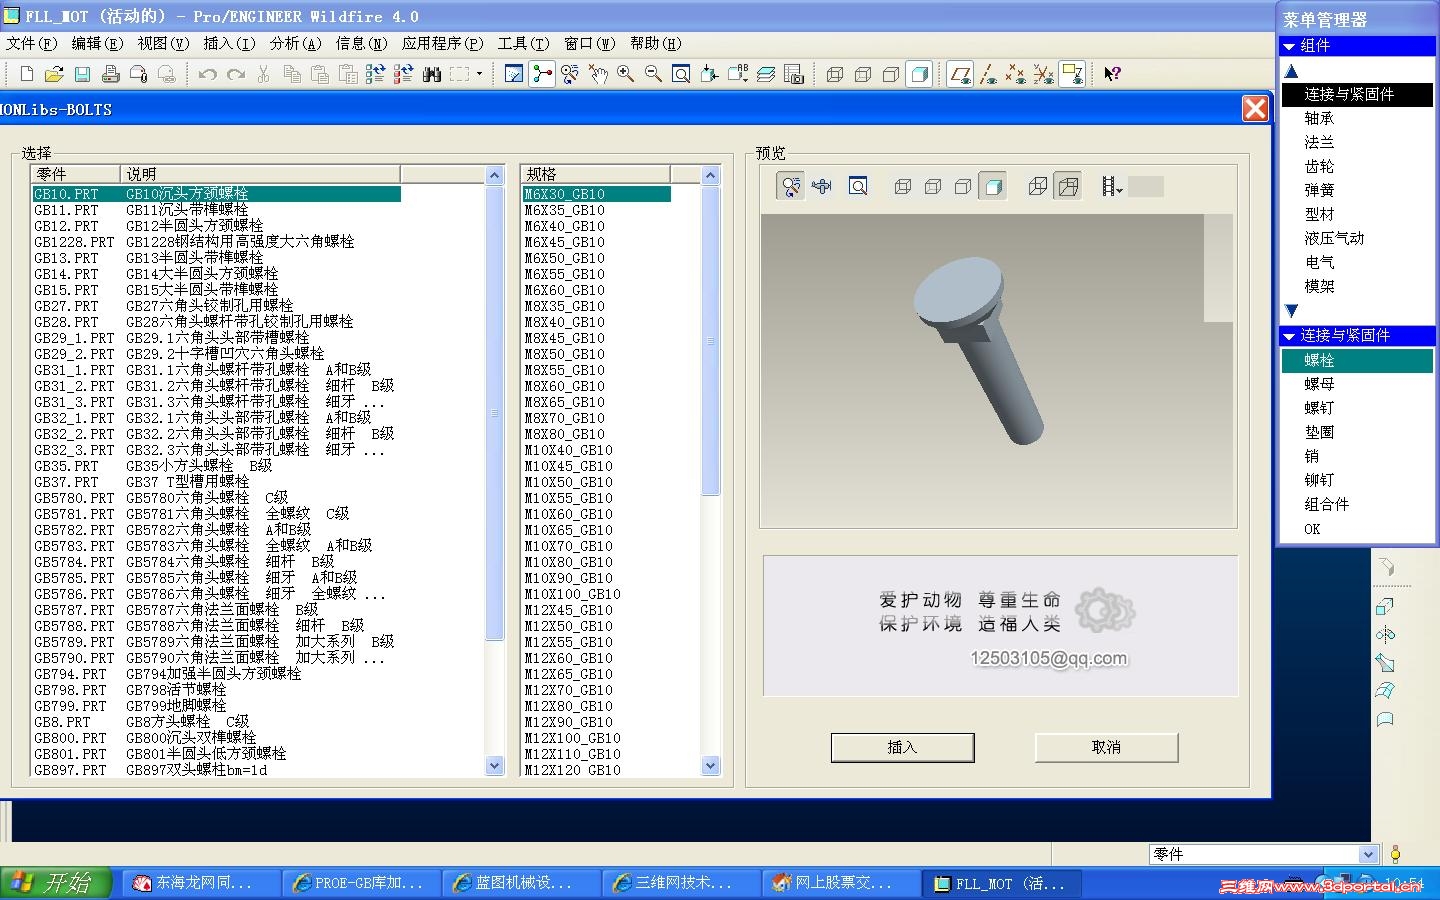
Task: Switch to the PROE-GB库 taskbar window
Action: [x=361, y=883]
